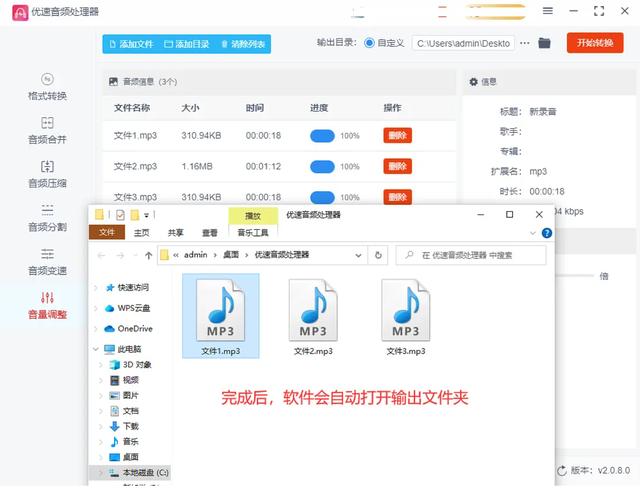This screenshot has width=640, height=489.
Task: Select the 文件2.mp3 file thumbnail
Action: 313,316
